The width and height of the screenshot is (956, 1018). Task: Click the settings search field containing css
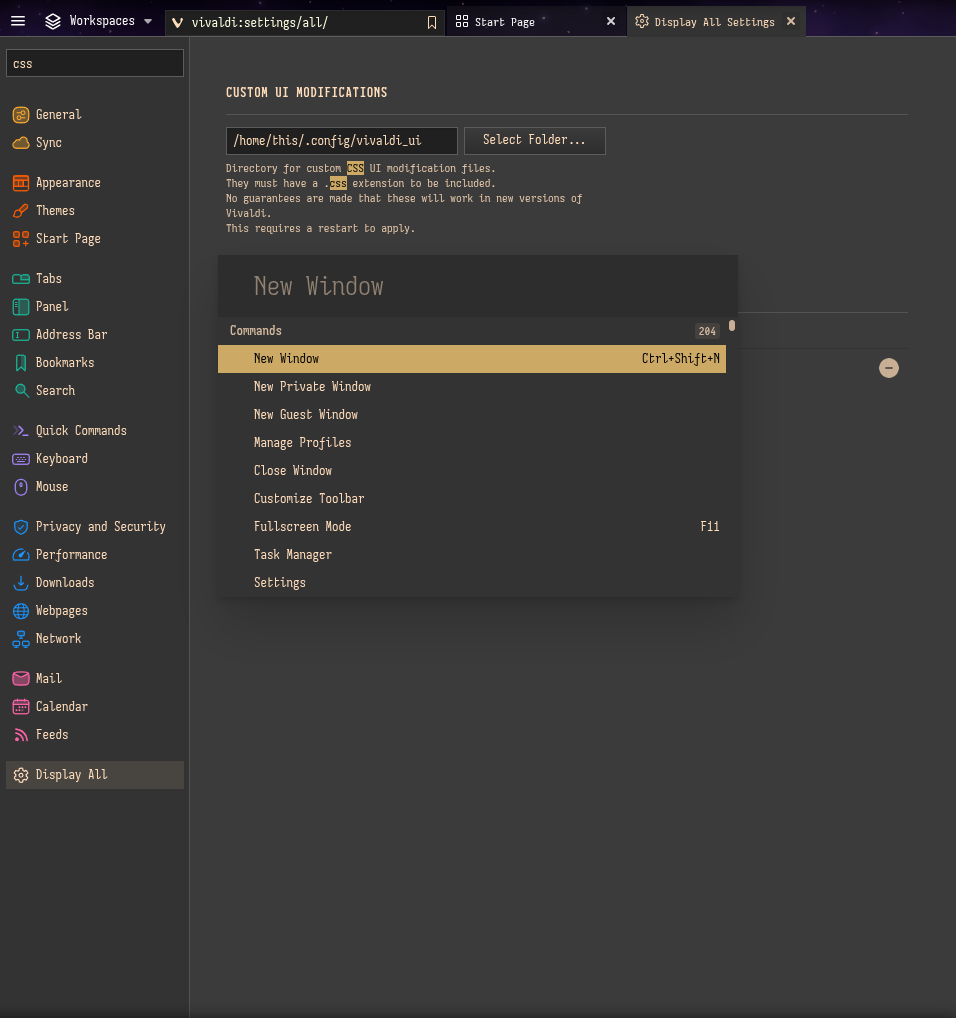click(95, 64)
